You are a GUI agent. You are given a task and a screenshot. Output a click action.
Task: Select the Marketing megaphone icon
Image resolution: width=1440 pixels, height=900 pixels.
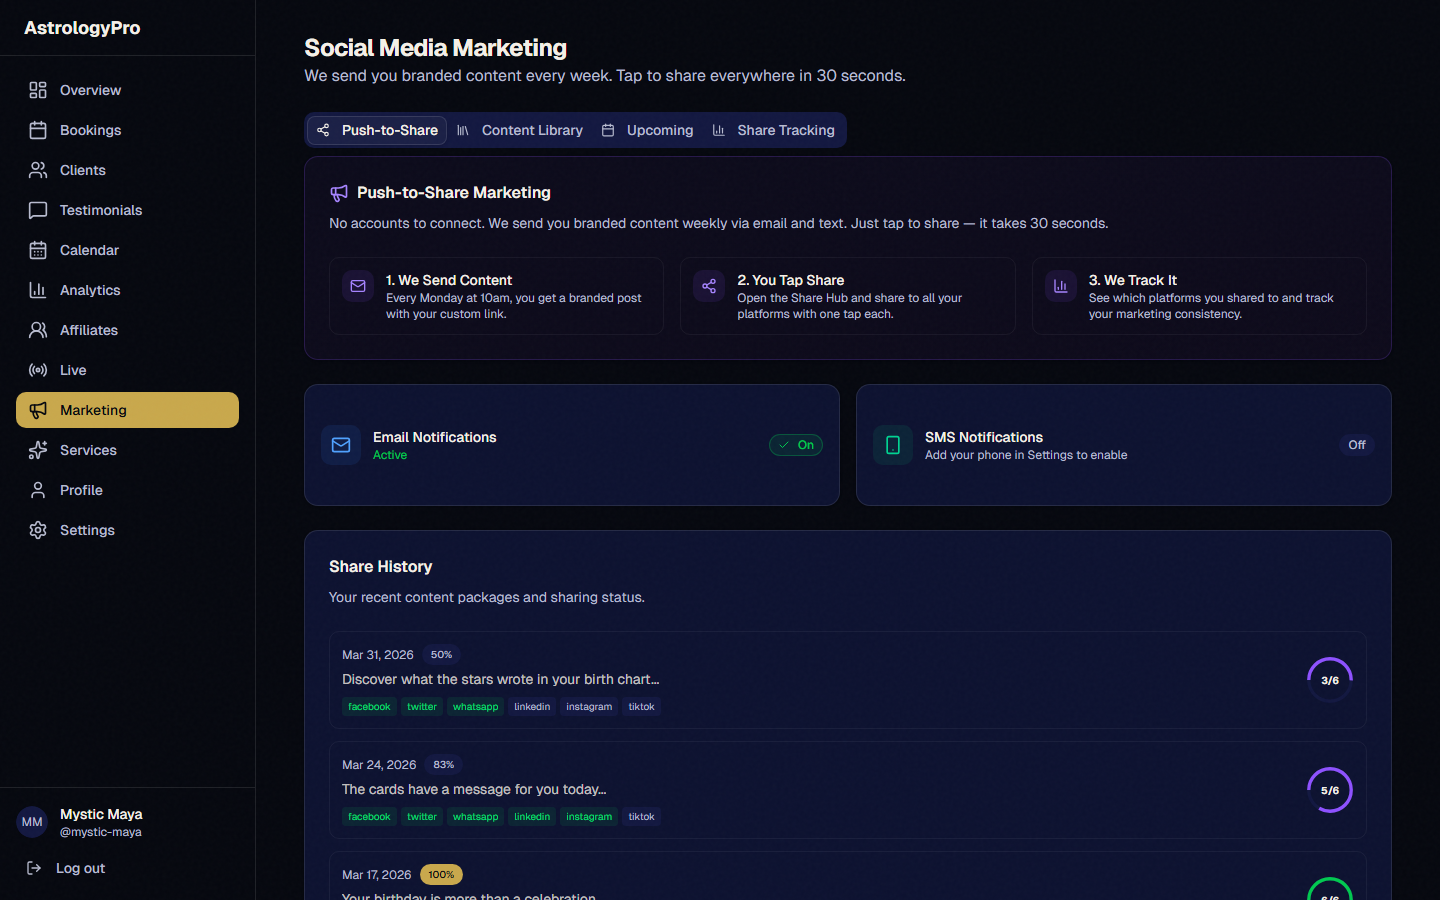click(38, 409)
